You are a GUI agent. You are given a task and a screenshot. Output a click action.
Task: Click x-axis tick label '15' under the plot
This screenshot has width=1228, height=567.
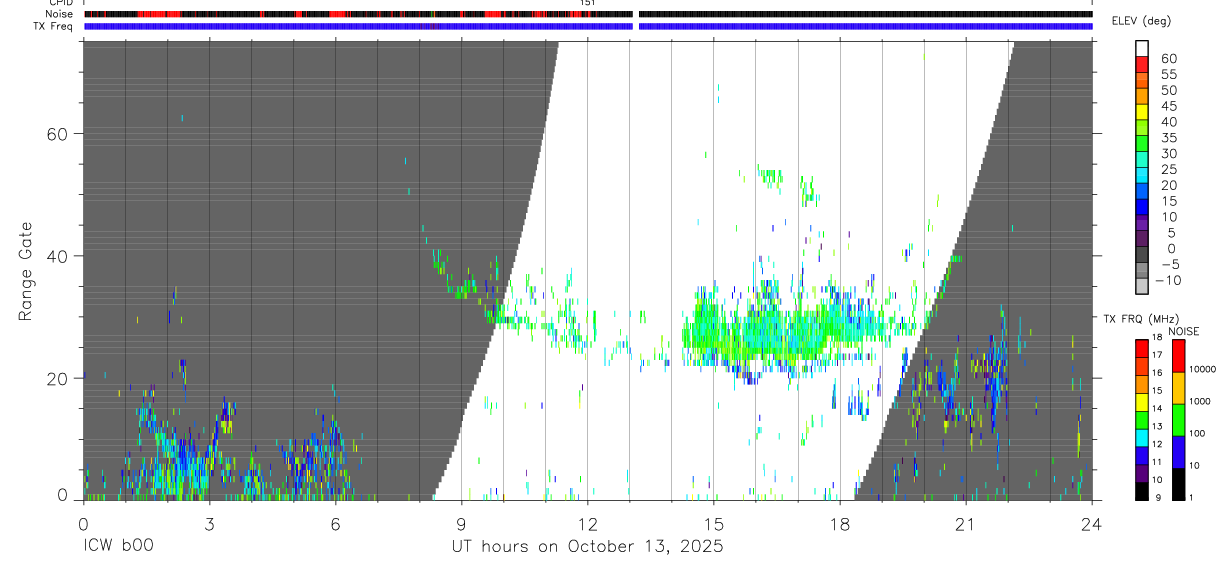pyautogui.click(x=713, y=523)
